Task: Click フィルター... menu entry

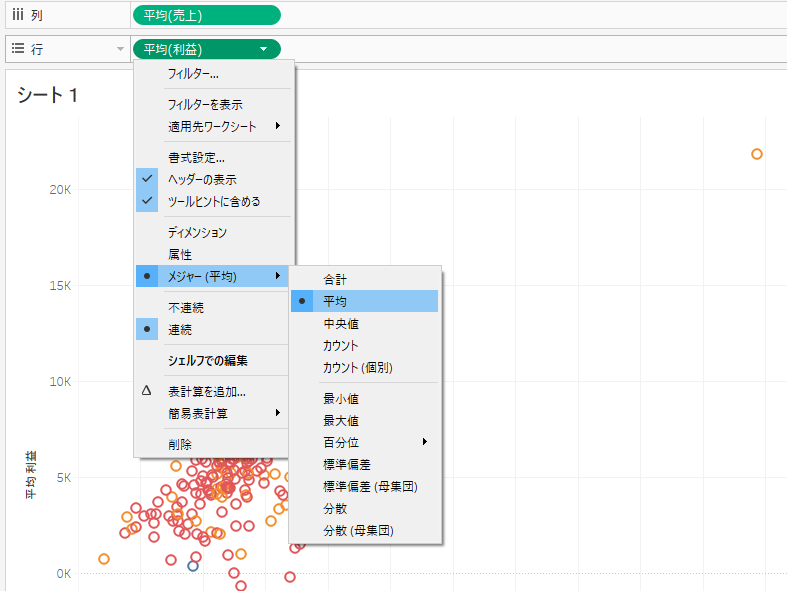Action: tap(193, 74)
